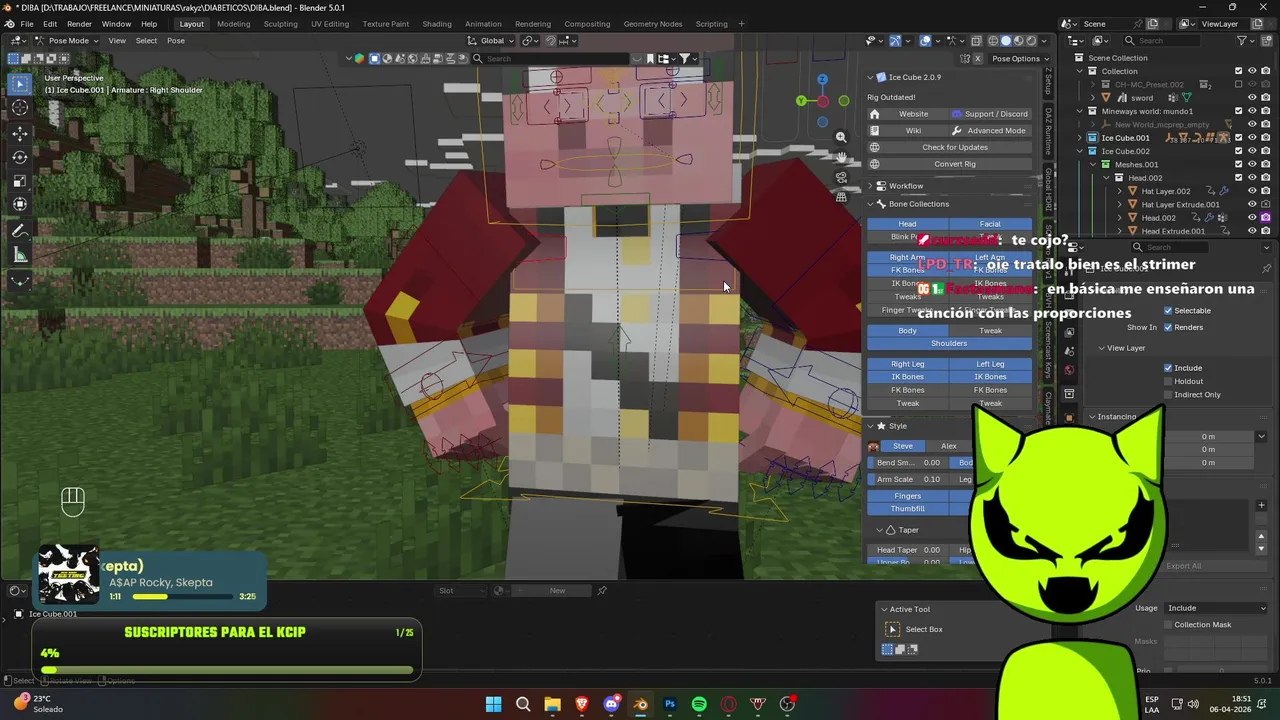1280x720 pixels.
Task: Click the camera view gizmo icon
Action: point(841,177)
